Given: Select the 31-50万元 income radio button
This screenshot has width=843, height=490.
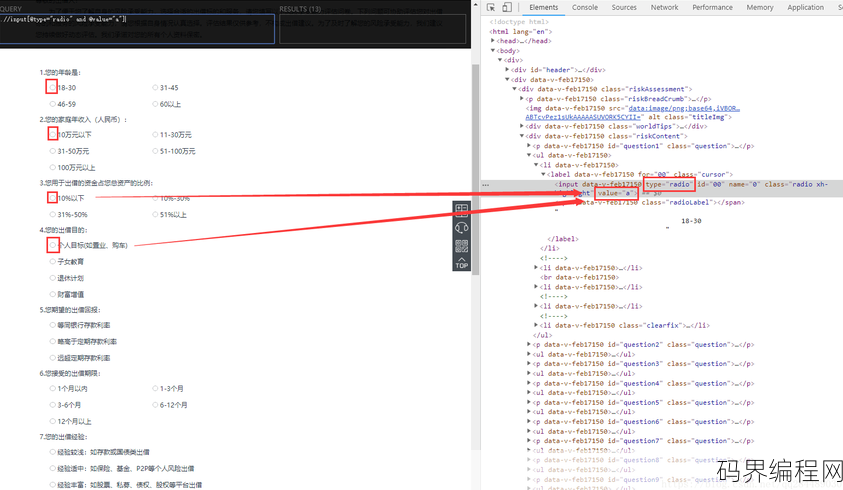Looking at the screenshot, I should click(53, 151).
